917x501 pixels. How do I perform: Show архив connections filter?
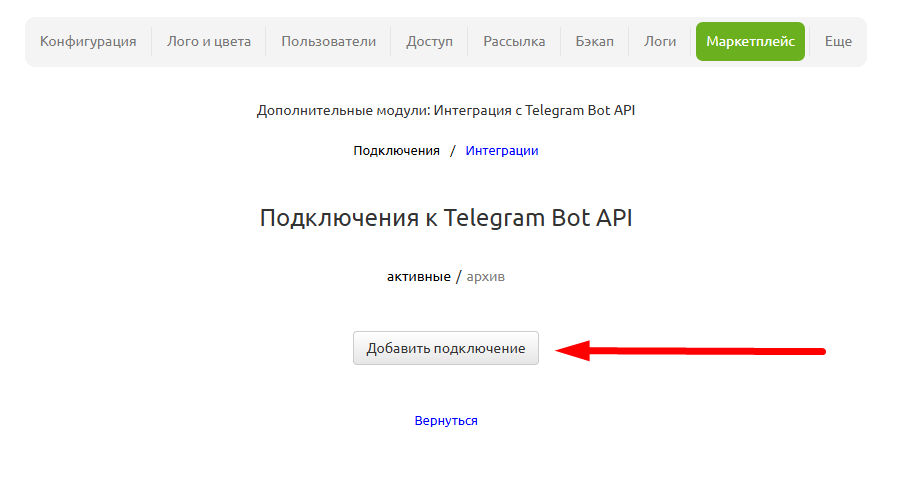coord(485,277)
